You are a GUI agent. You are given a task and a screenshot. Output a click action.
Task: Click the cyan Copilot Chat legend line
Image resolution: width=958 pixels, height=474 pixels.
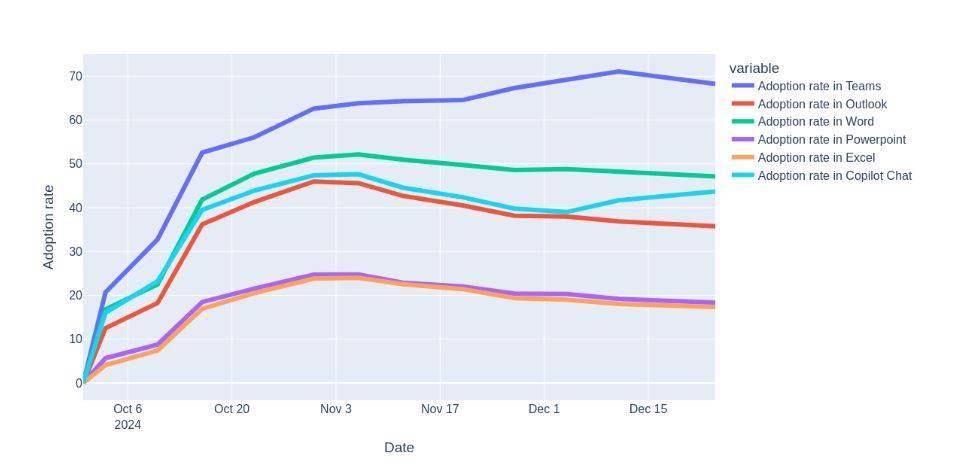[742, 176]
